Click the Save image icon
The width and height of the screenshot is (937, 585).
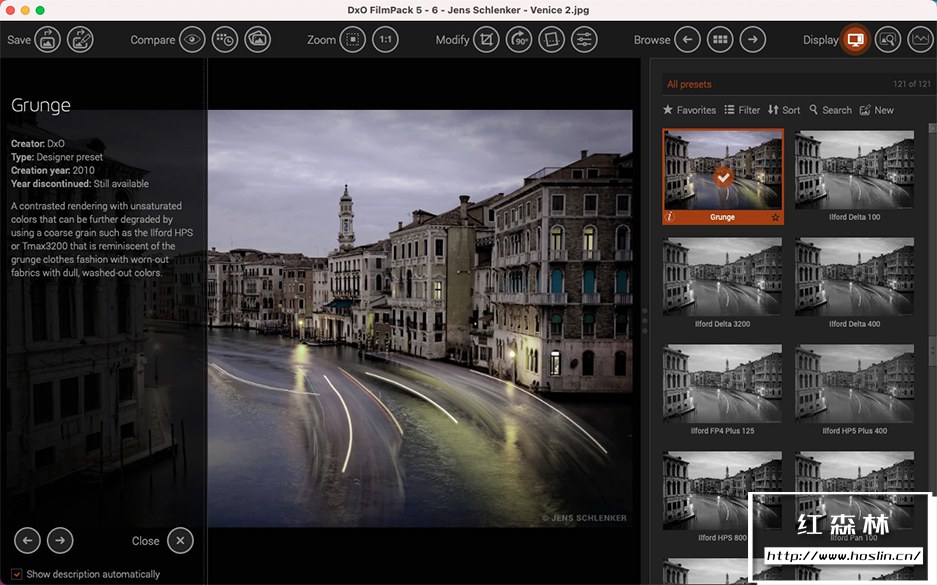point(48,40)
